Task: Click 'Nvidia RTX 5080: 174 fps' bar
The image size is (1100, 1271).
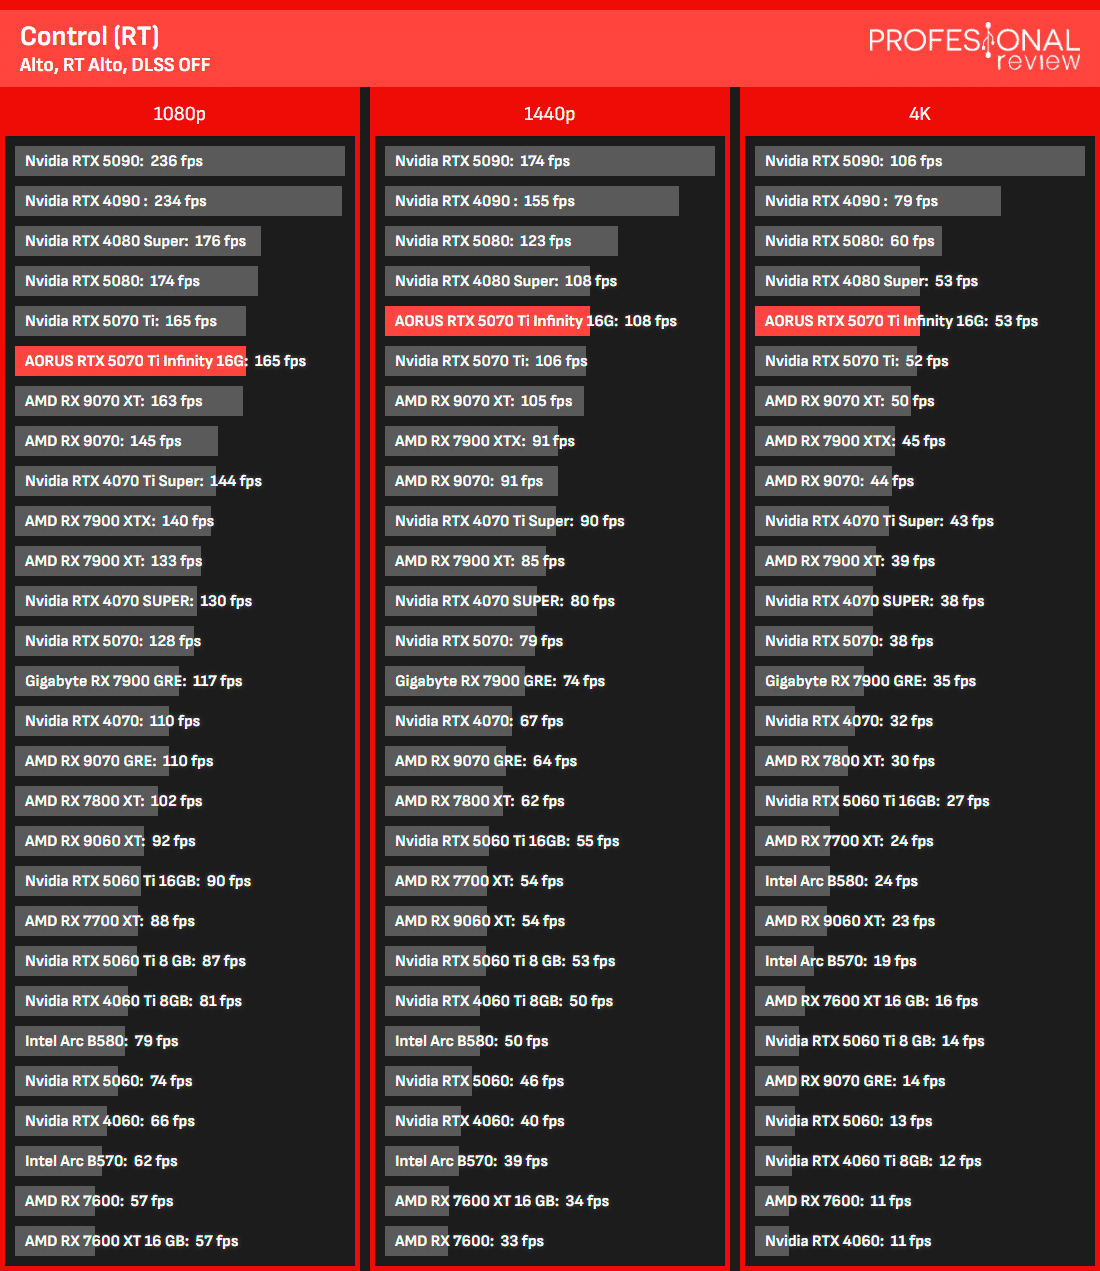Action: click(x=136, y=281)
